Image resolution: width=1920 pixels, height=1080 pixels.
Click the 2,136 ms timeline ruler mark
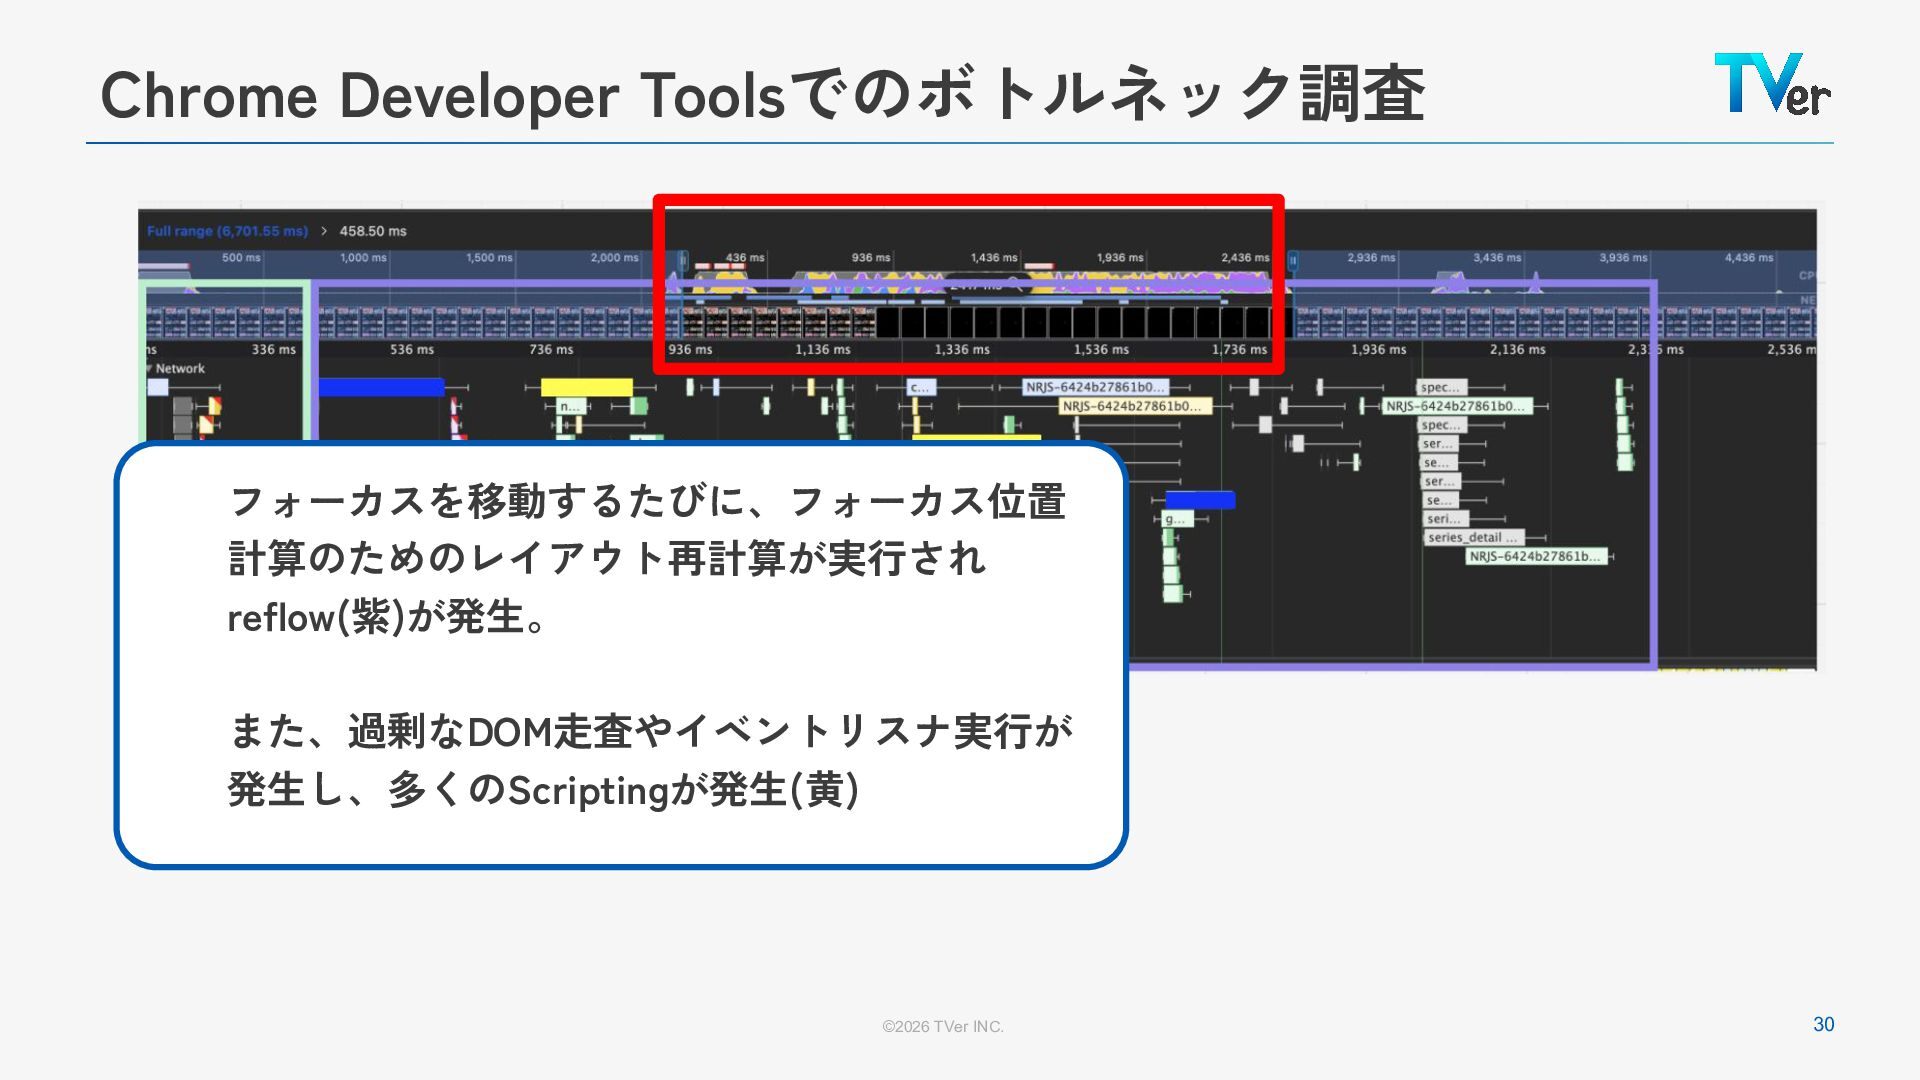click(1517, 350)
